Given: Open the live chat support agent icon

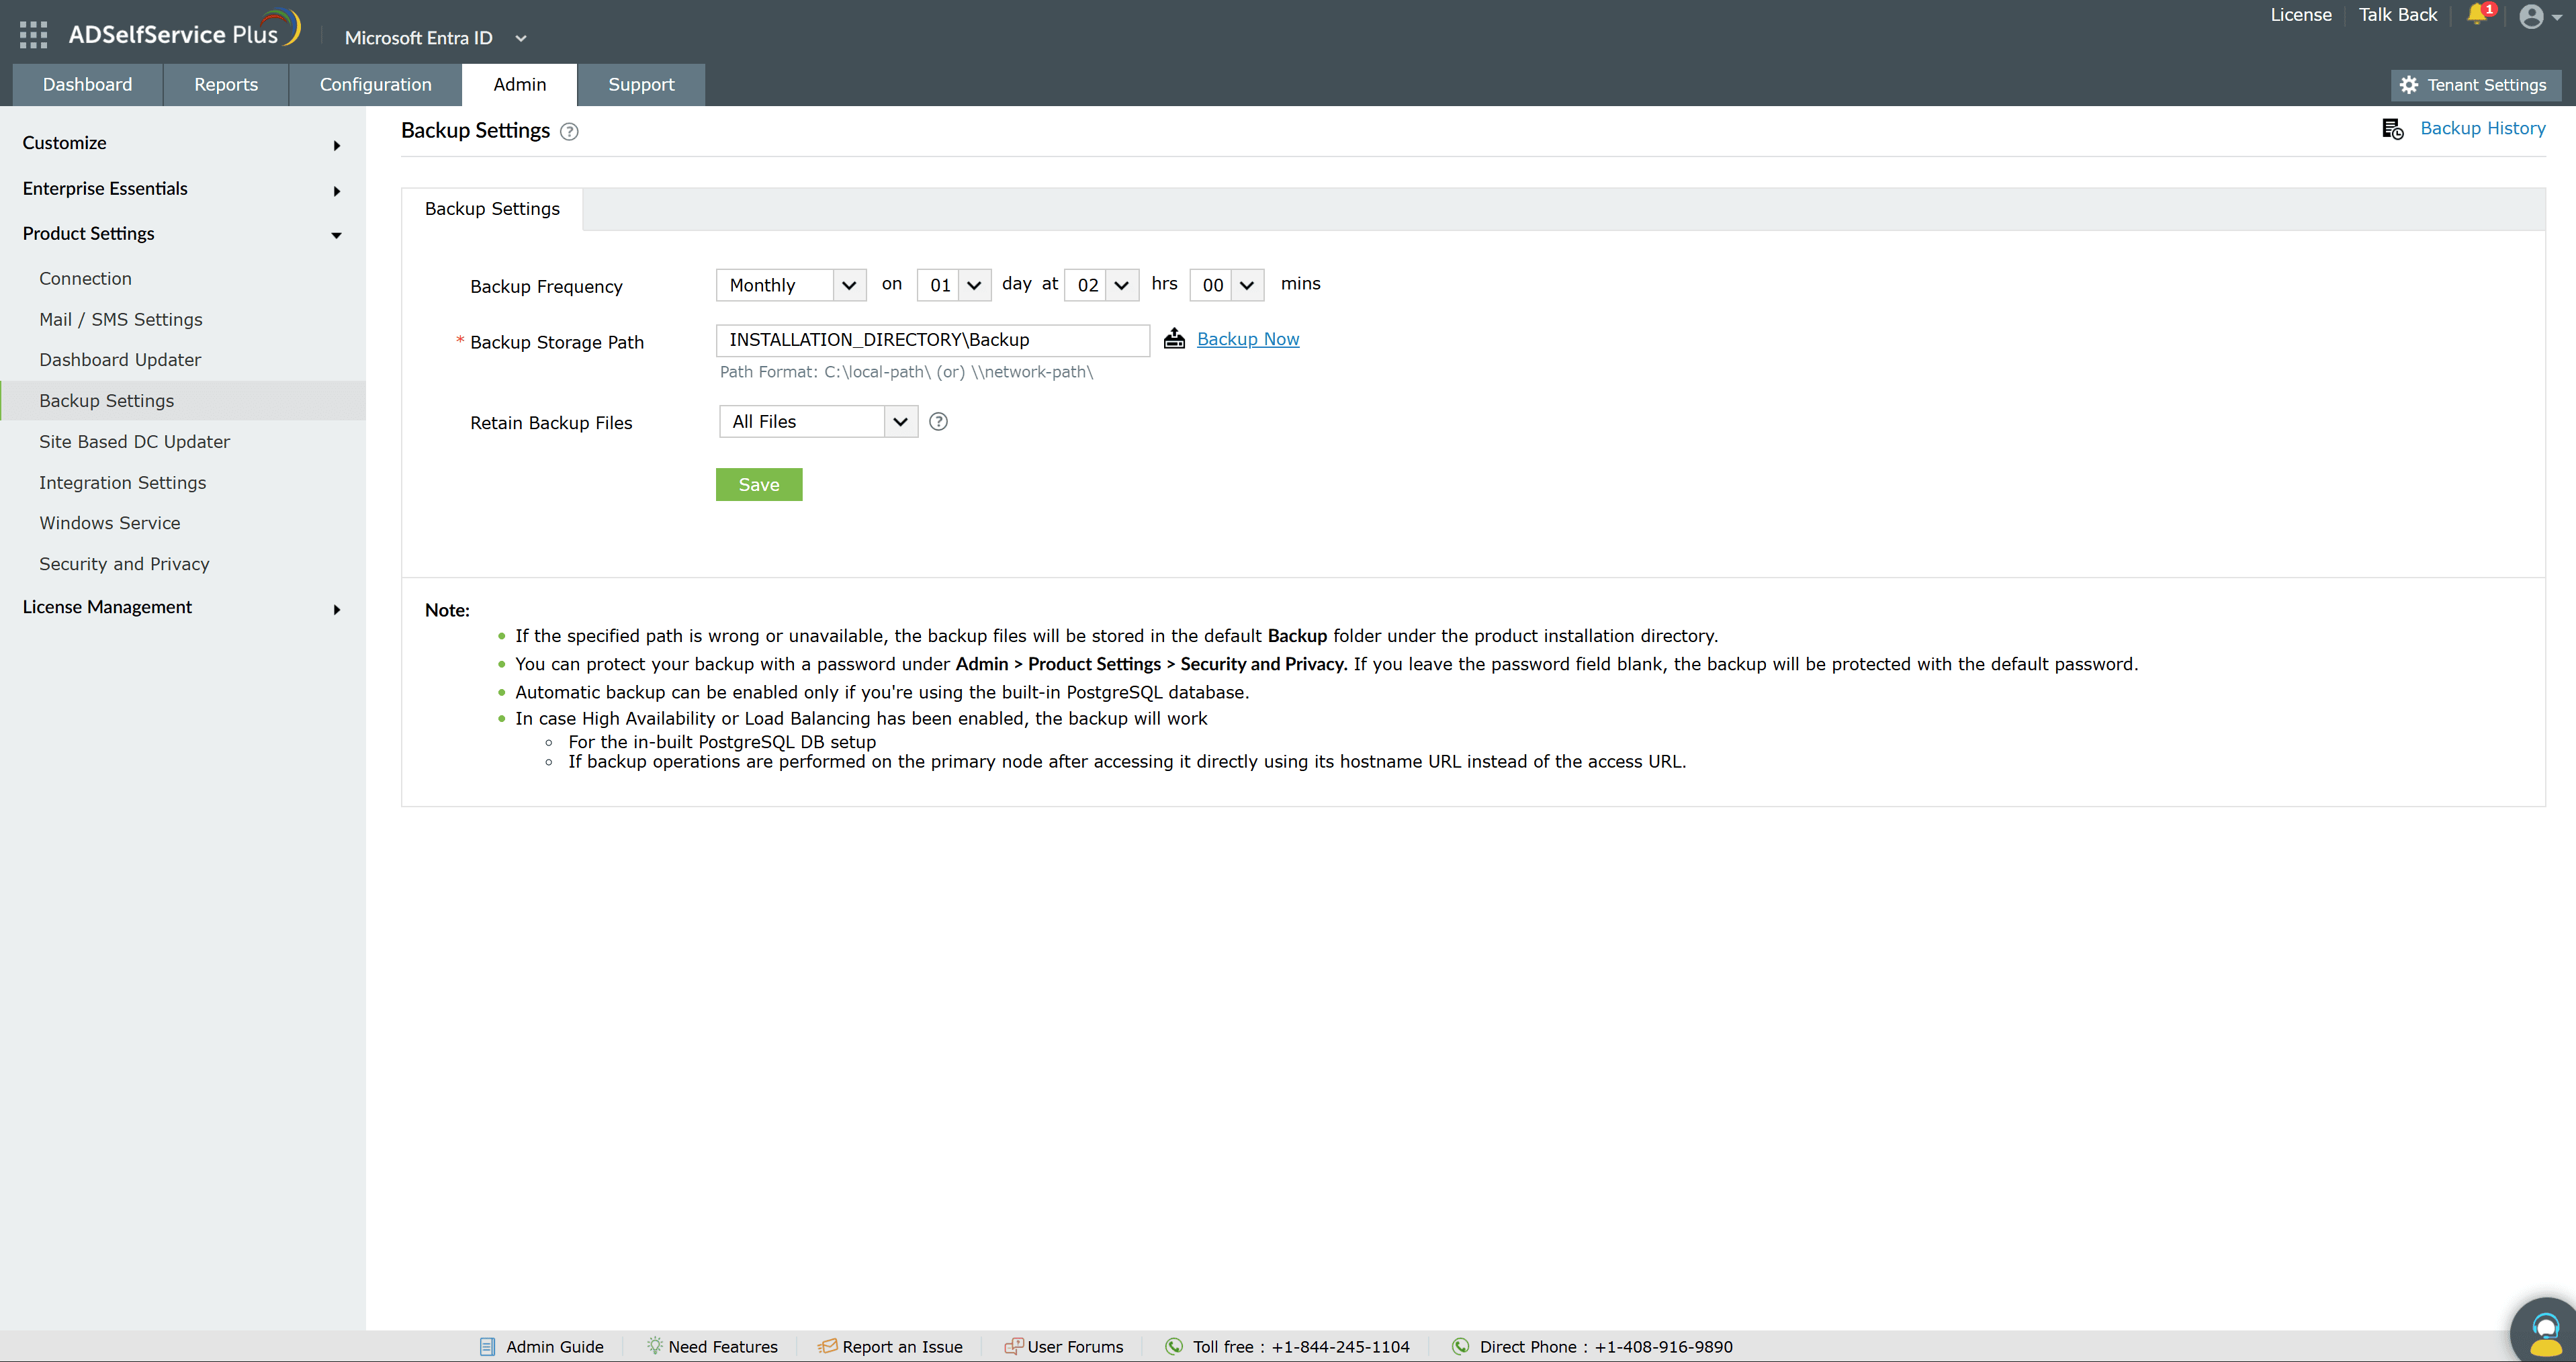Looking at the screenshot, I should (2544, 1332).
